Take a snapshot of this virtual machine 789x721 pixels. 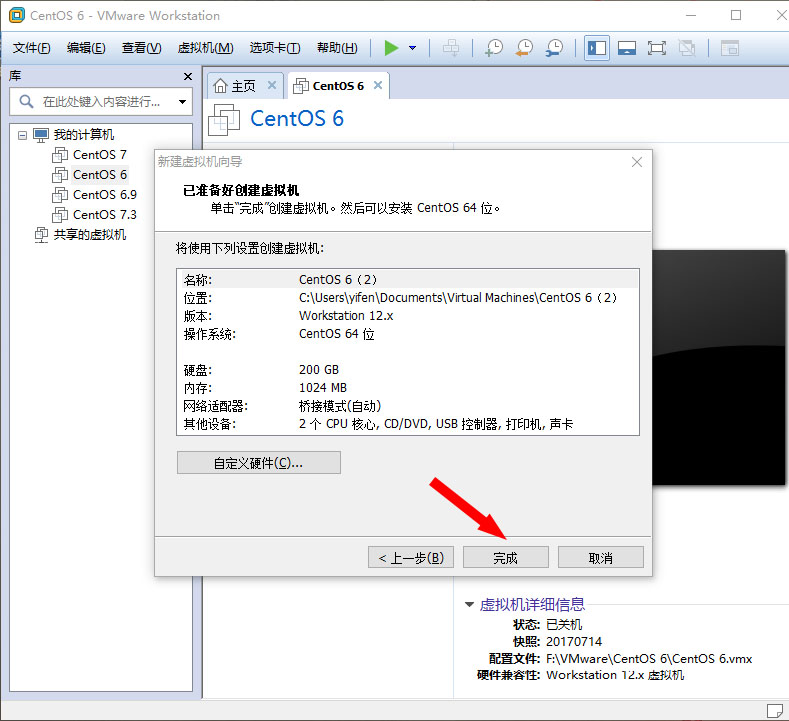tap(494, 48)
